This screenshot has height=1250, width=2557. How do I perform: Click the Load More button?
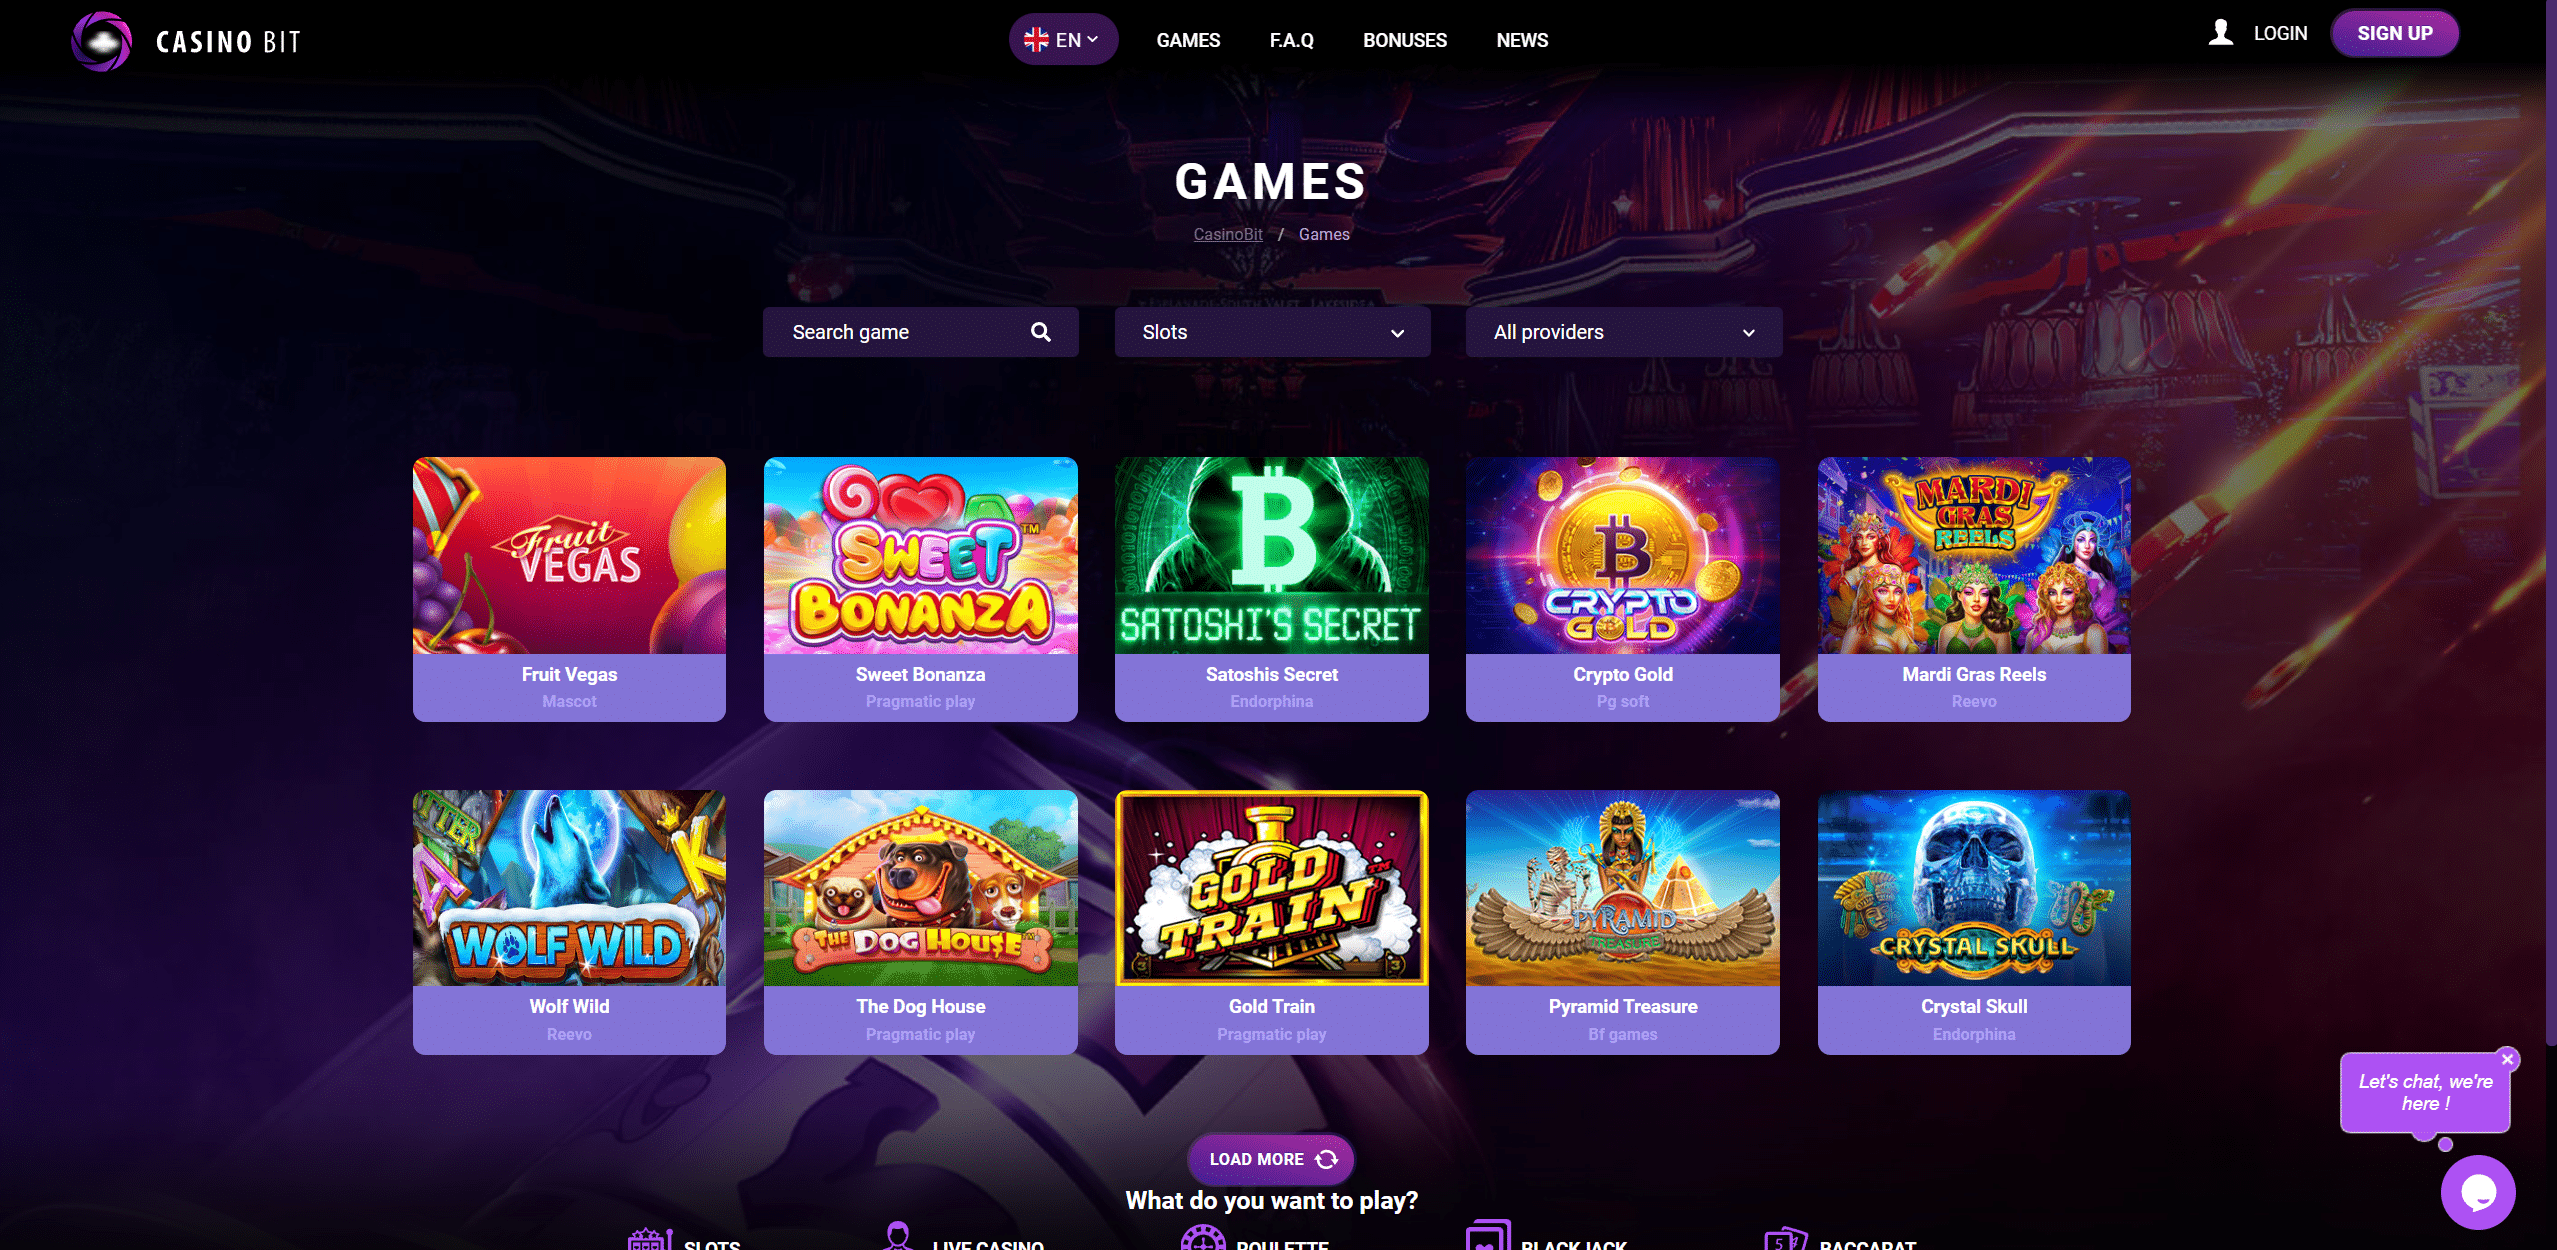[1270, 1159]
